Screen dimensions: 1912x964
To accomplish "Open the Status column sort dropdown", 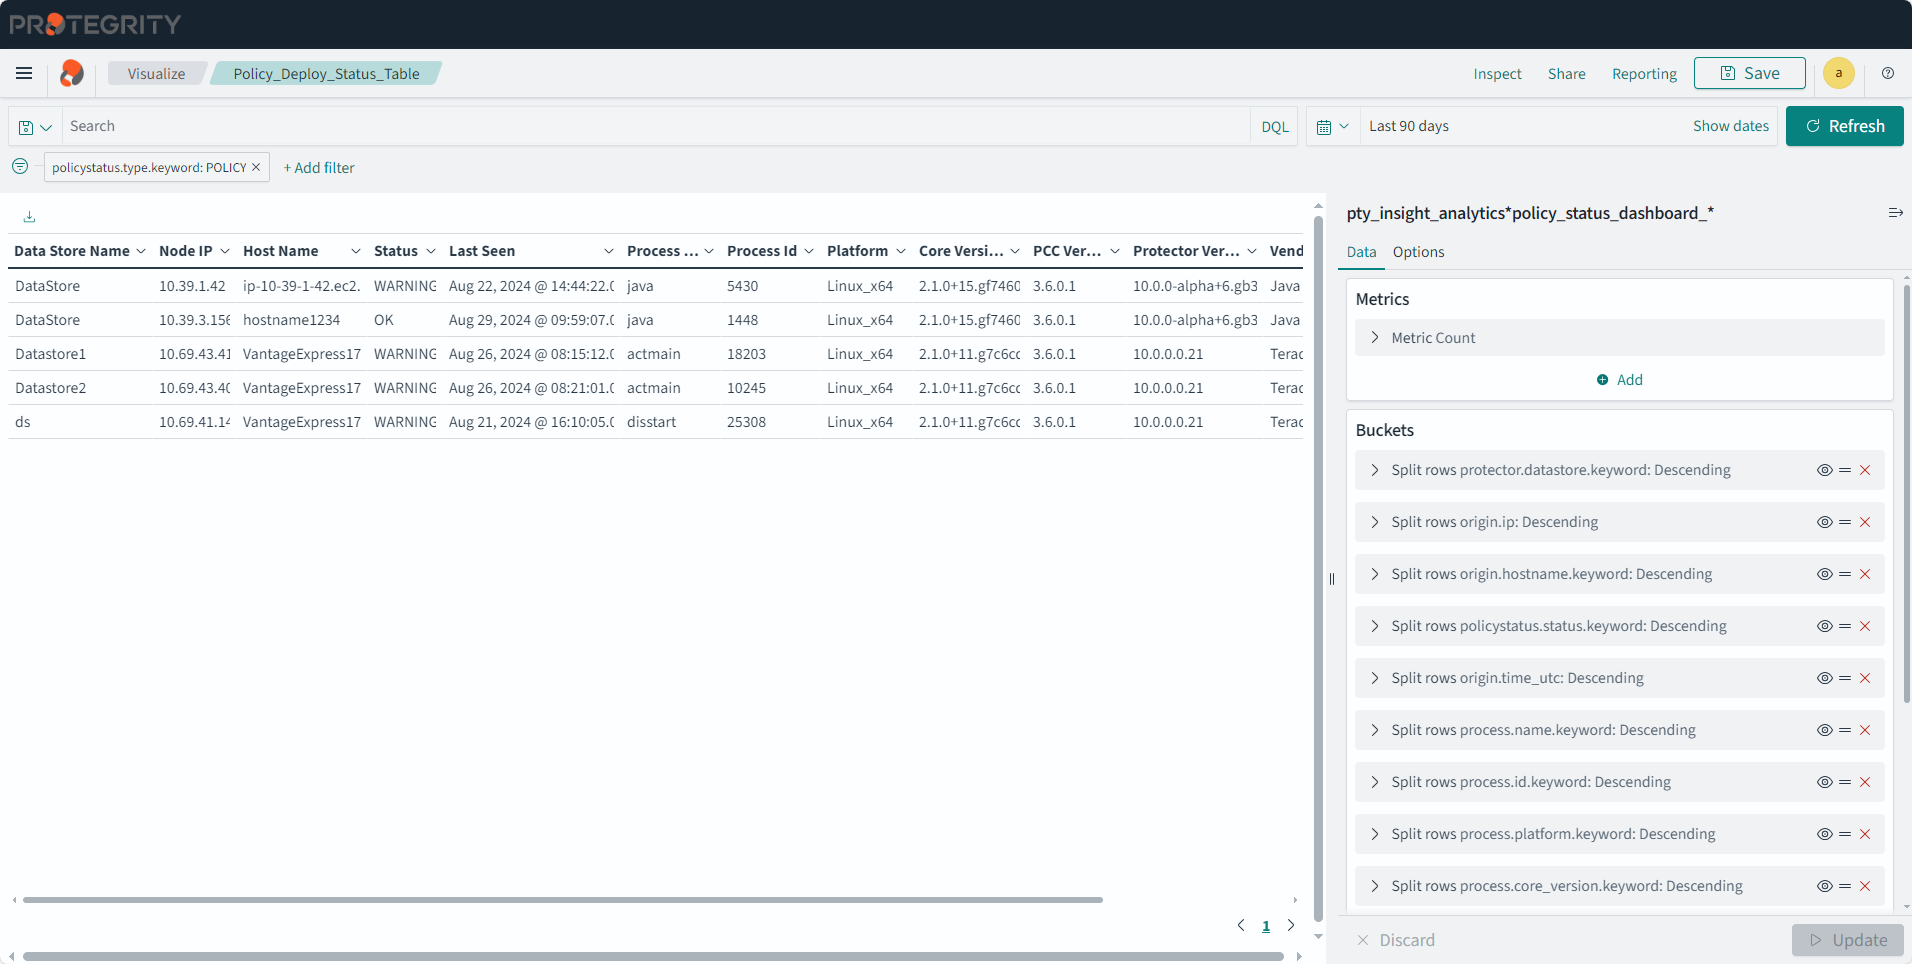I will coord(431,251).
